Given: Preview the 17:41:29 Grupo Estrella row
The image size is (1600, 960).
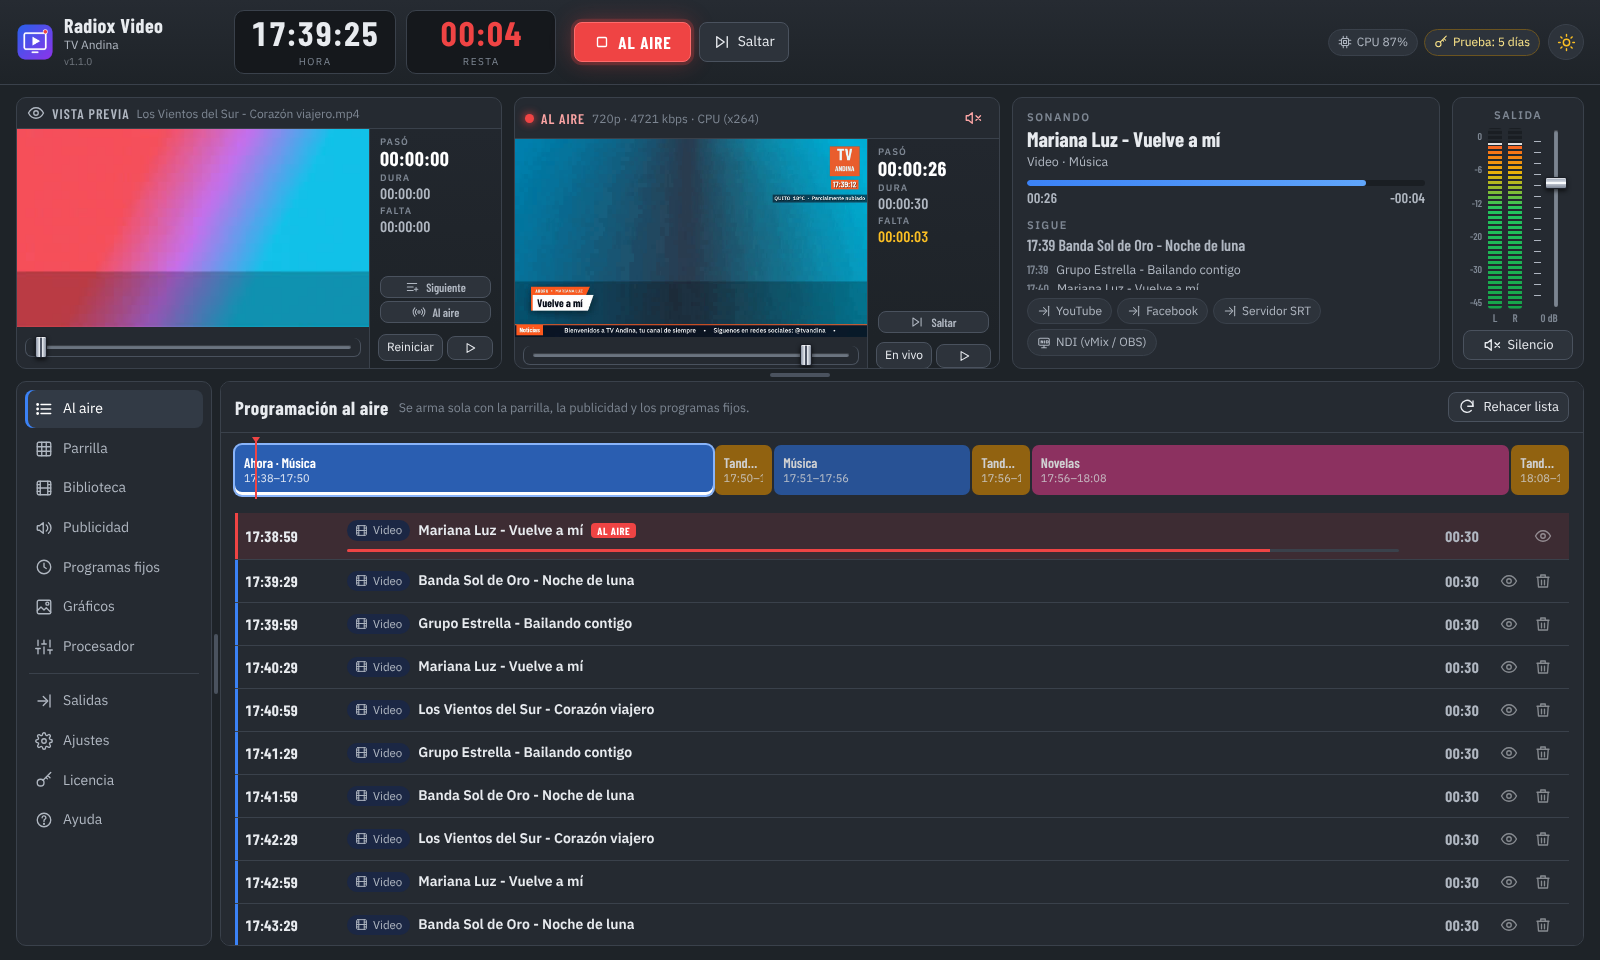Looking at the screenshot, I should point(1509,753).
